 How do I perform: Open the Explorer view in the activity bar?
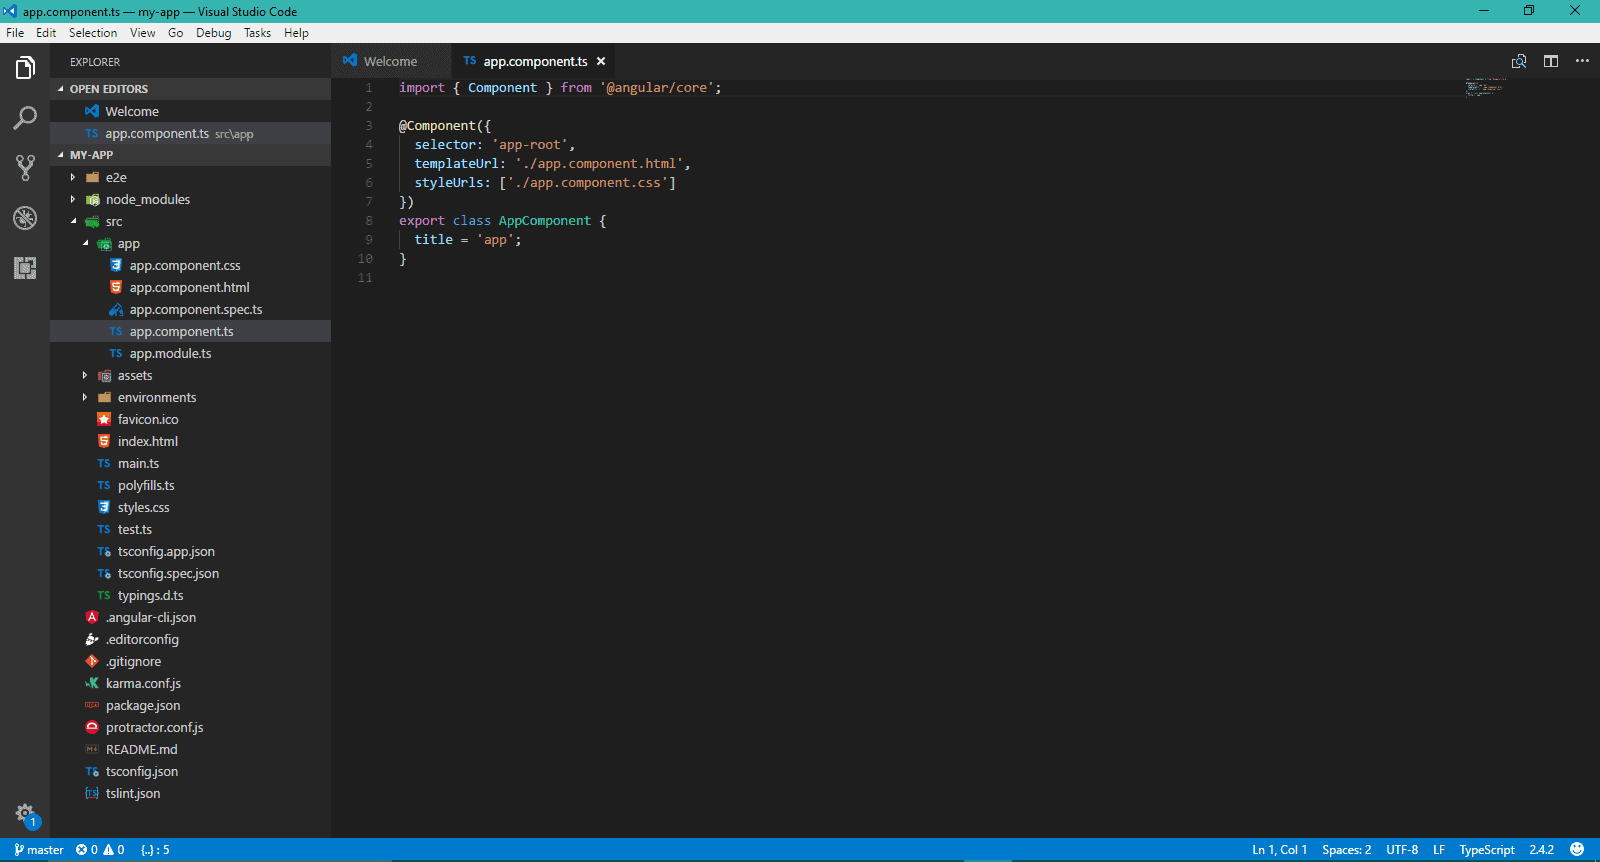click(25, 68)
